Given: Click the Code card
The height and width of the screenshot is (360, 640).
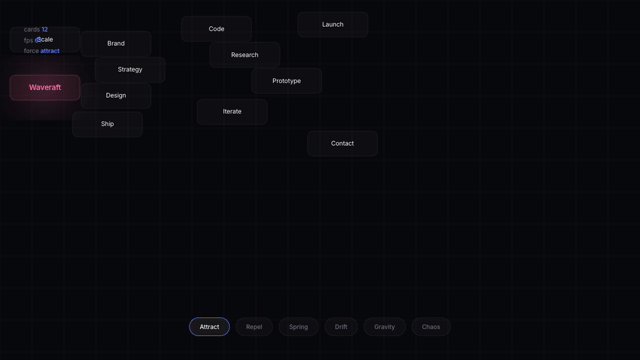Looking at the screenshot, I should (x=216, y=29).
